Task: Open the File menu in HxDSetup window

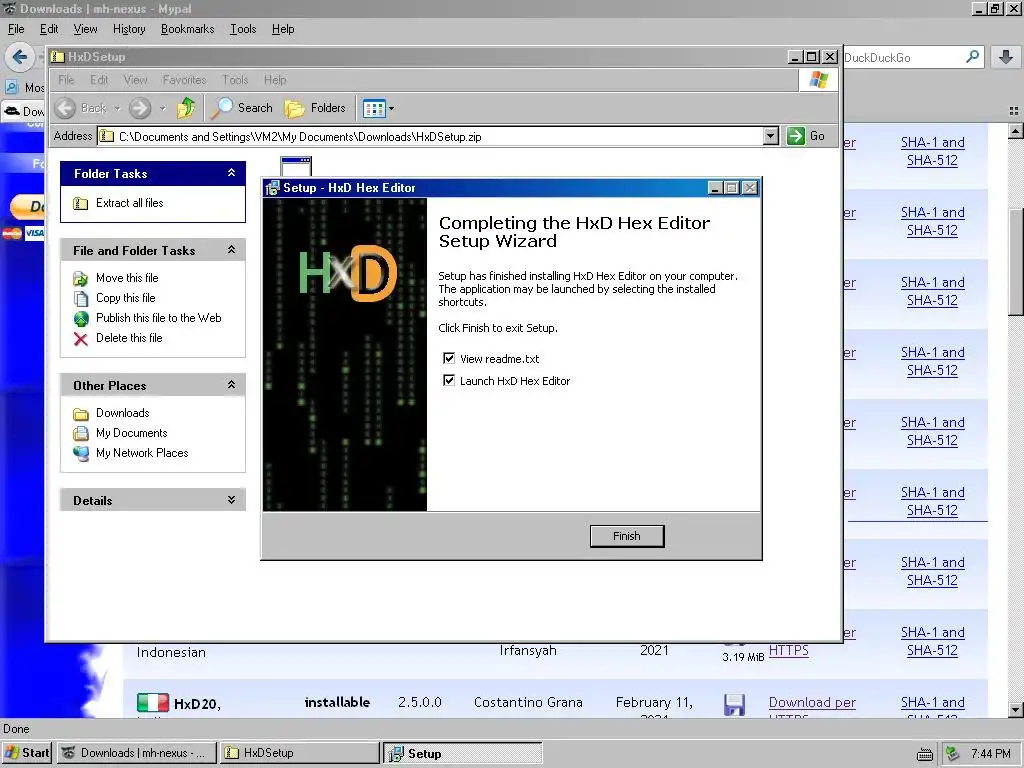Action: click(x=66, y=80)
